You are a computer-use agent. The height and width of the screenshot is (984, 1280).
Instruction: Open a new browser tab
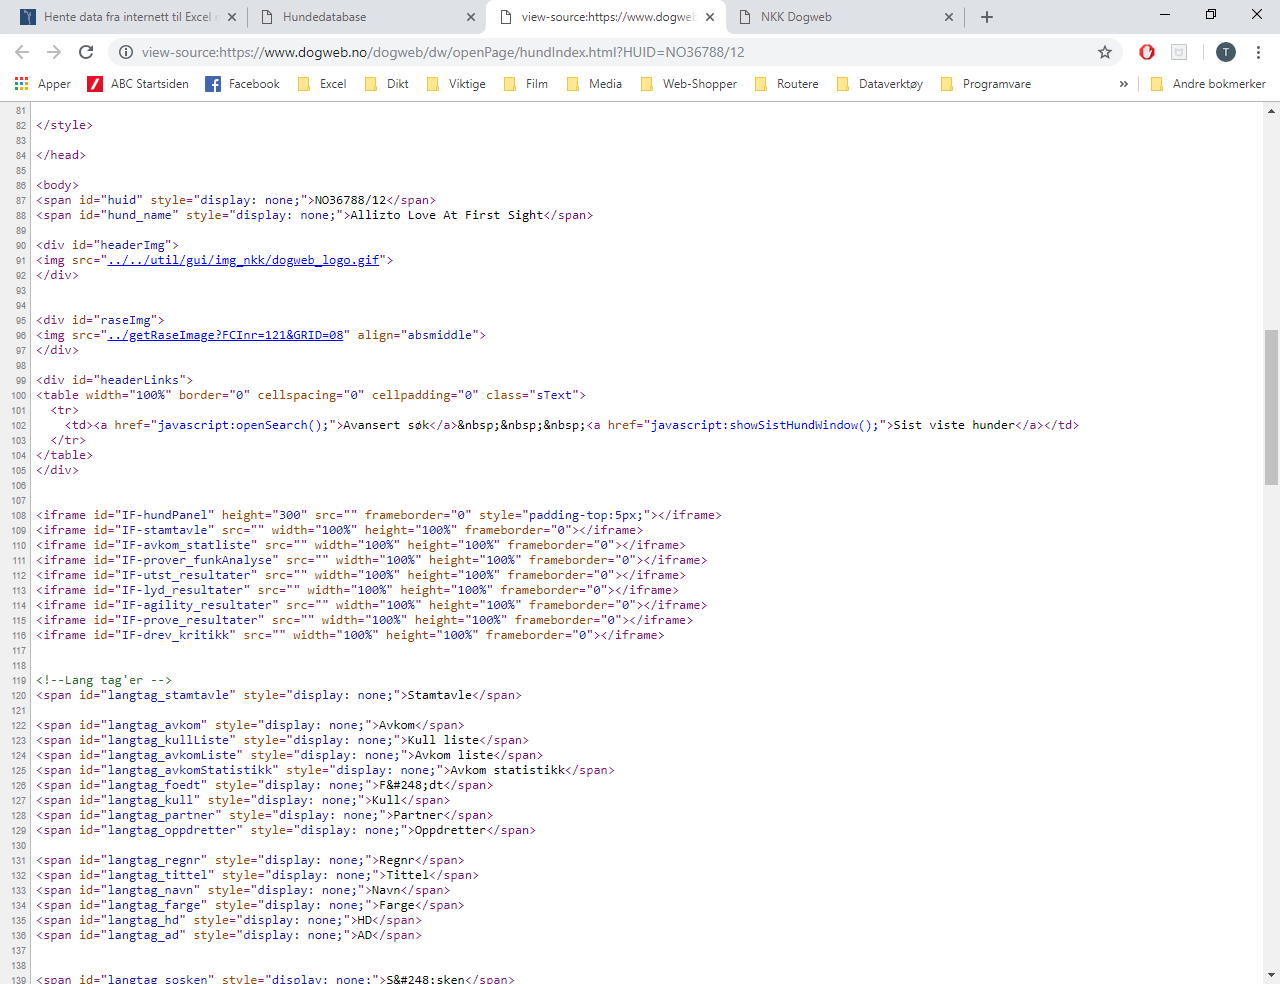tap(987, 17)
